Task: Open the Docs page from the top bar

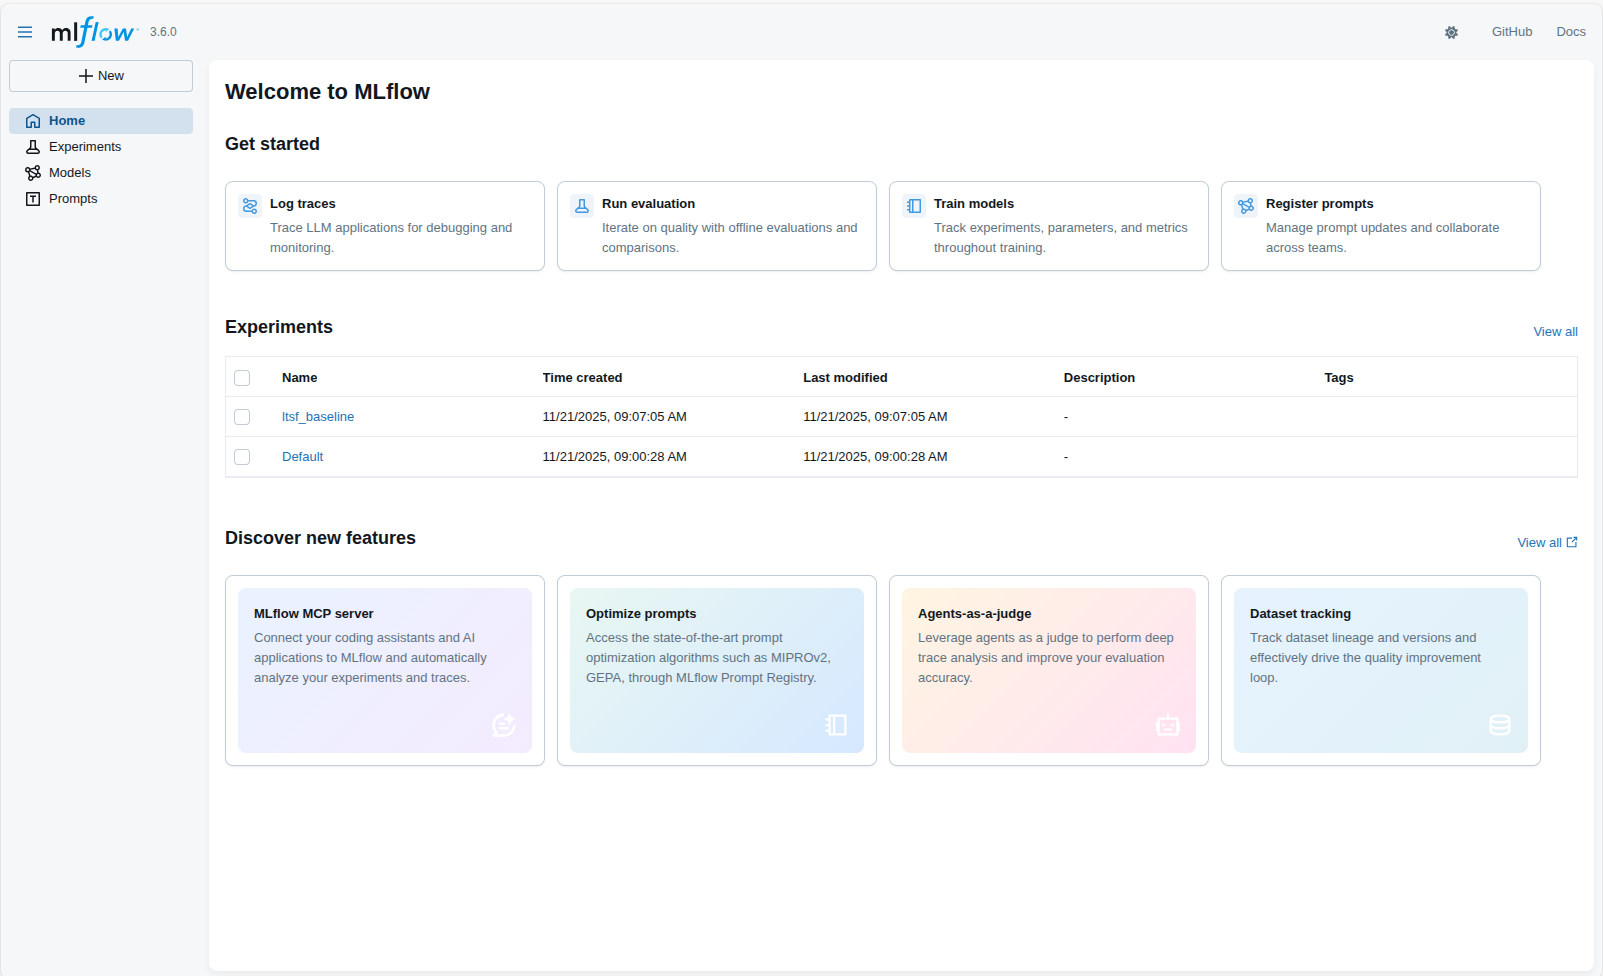Action: pyautogui.click(x=1570, y=31)
